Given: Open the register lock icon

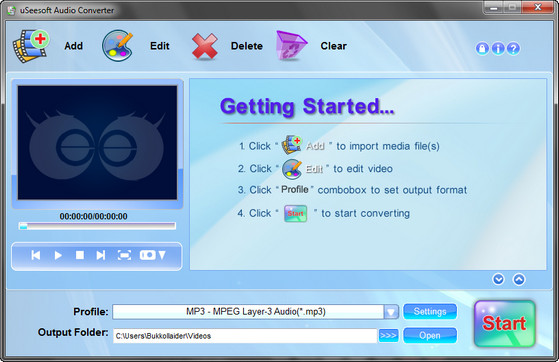Looking at the screenshot, I should pos(482,49).
